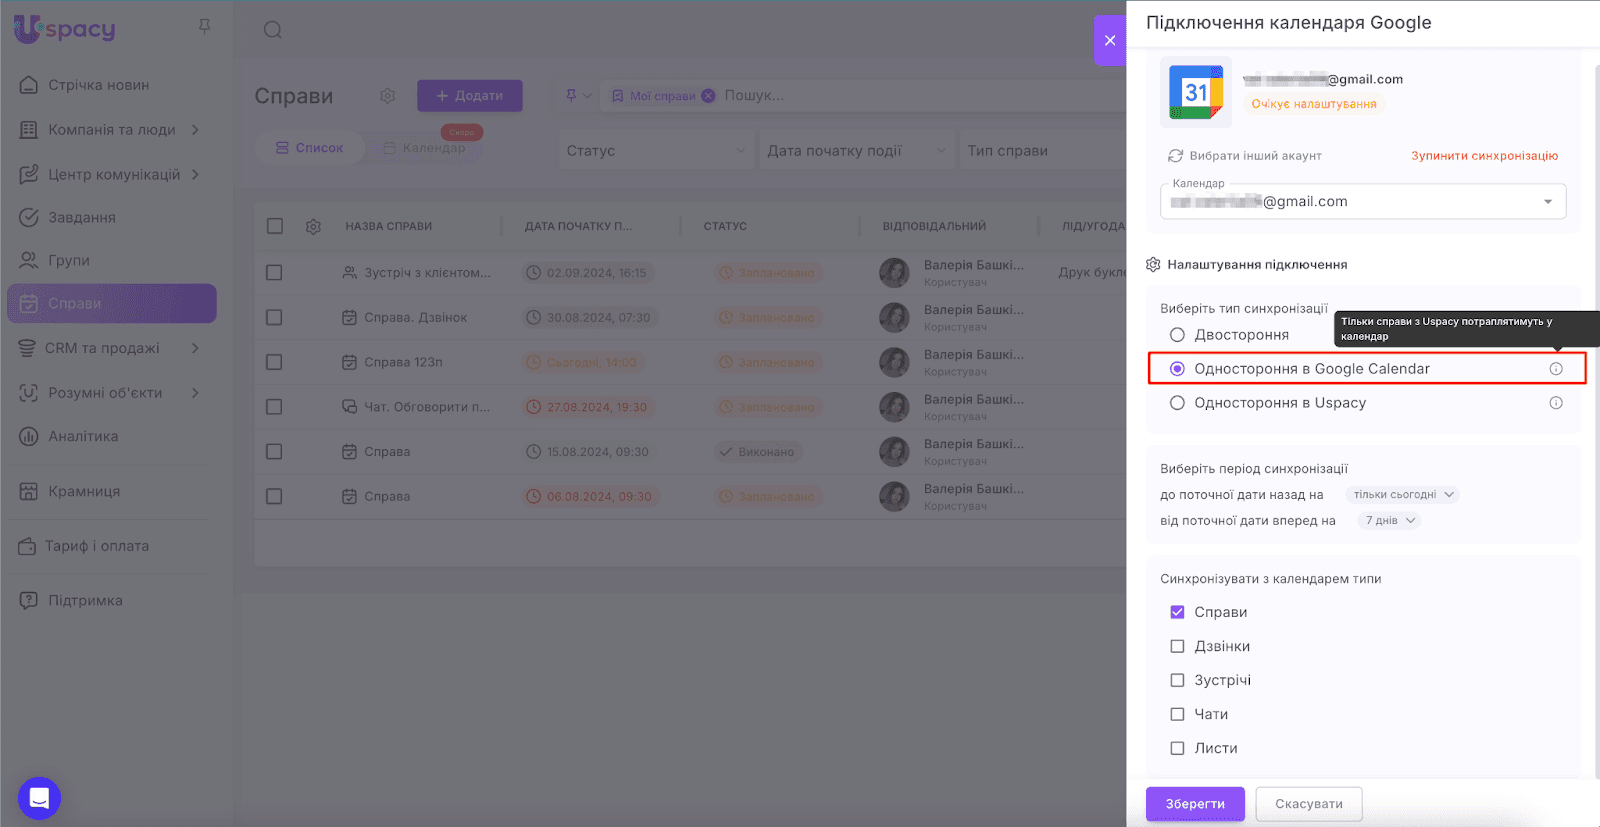Check the Дзвінки sync type checkbox
1600x827 pixels.
click(1177, 646)
